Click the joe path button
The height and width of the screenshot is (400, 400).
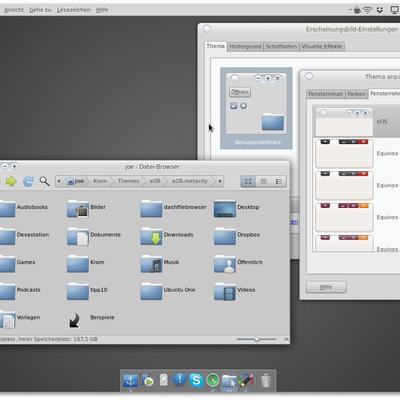(76, 181)
